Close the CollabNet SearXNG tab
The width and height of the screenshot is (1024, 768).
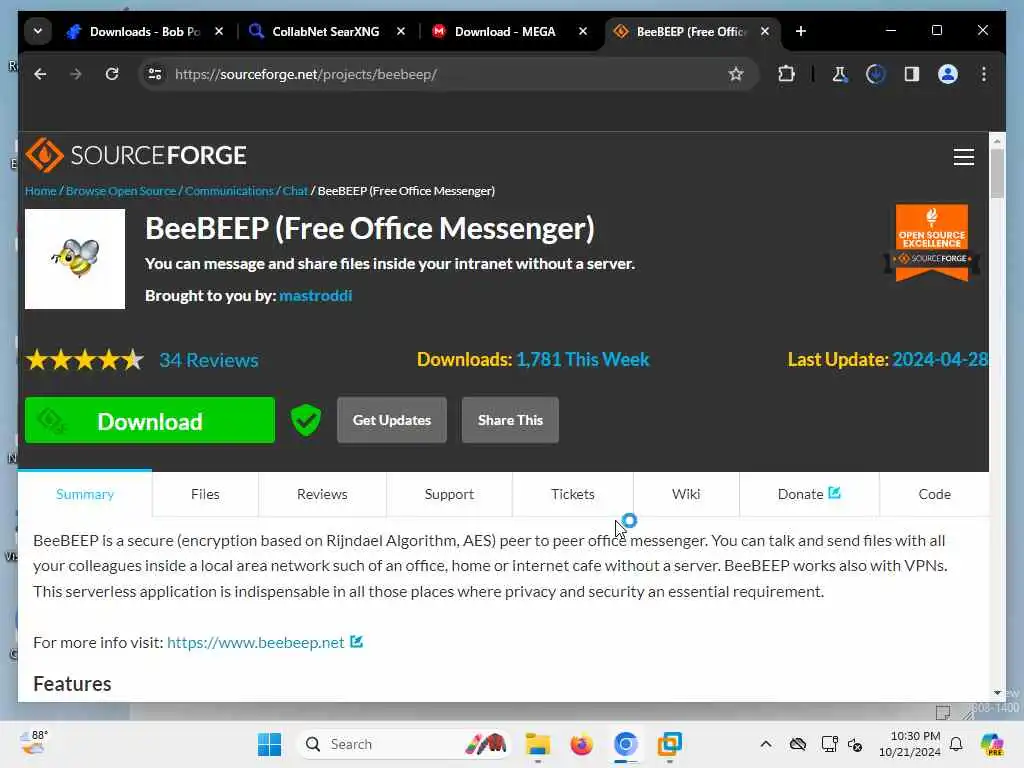pyautogui.click(x=401, y=31)
